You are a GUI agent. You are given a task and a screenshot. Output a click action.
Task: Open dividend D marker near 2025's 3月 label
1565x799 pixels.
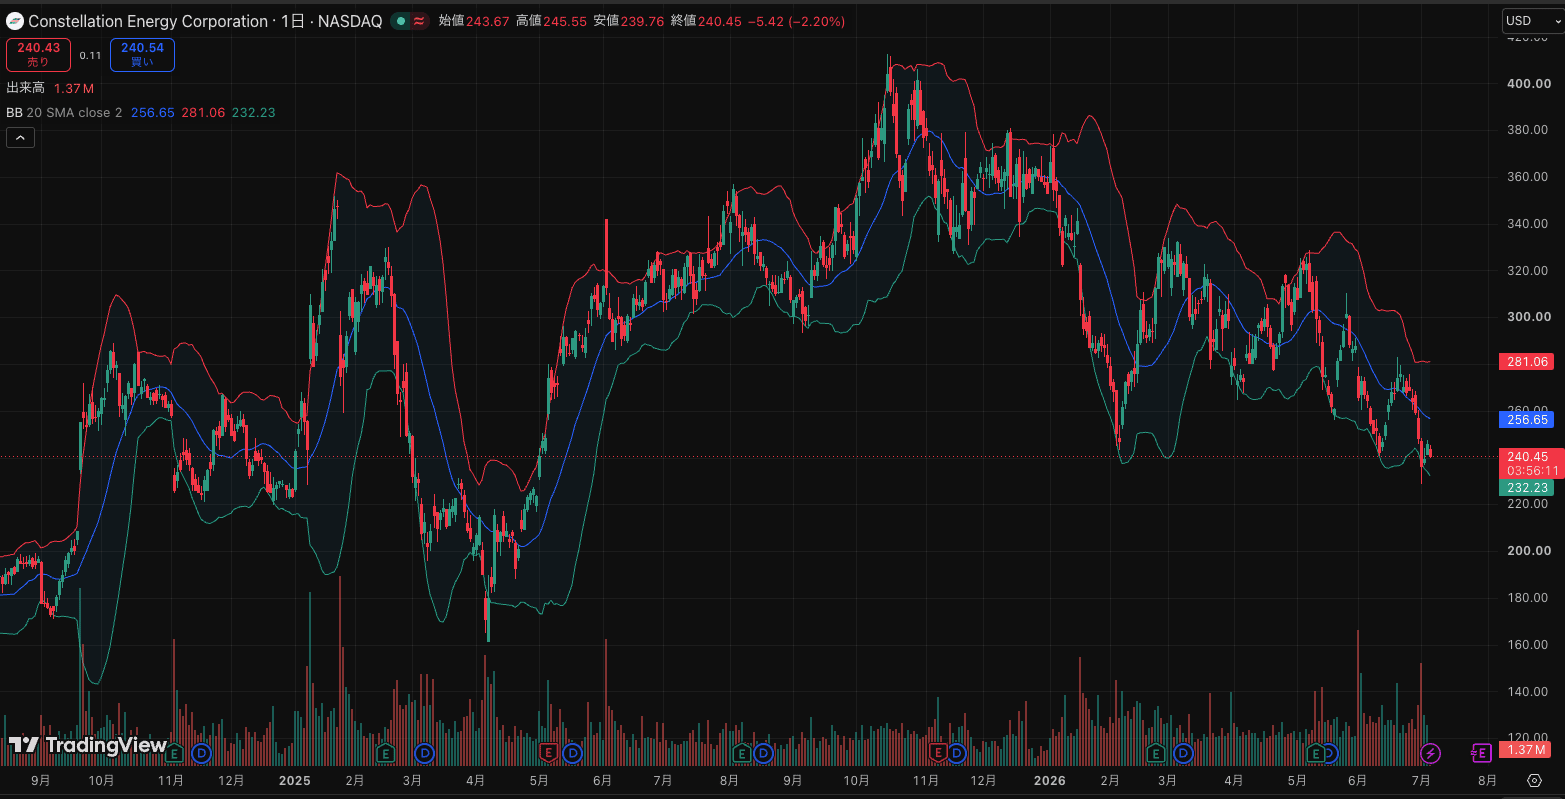(x=425, y=752)
